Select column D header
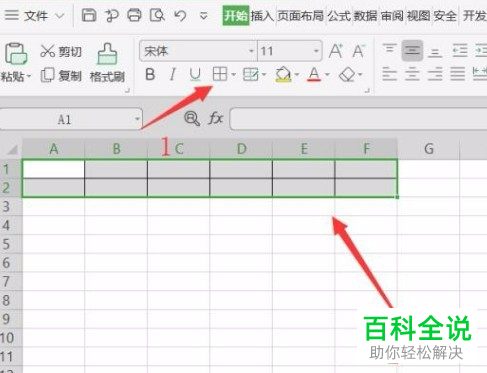Viewport: 487px width, 373px height. pos(241,149)
